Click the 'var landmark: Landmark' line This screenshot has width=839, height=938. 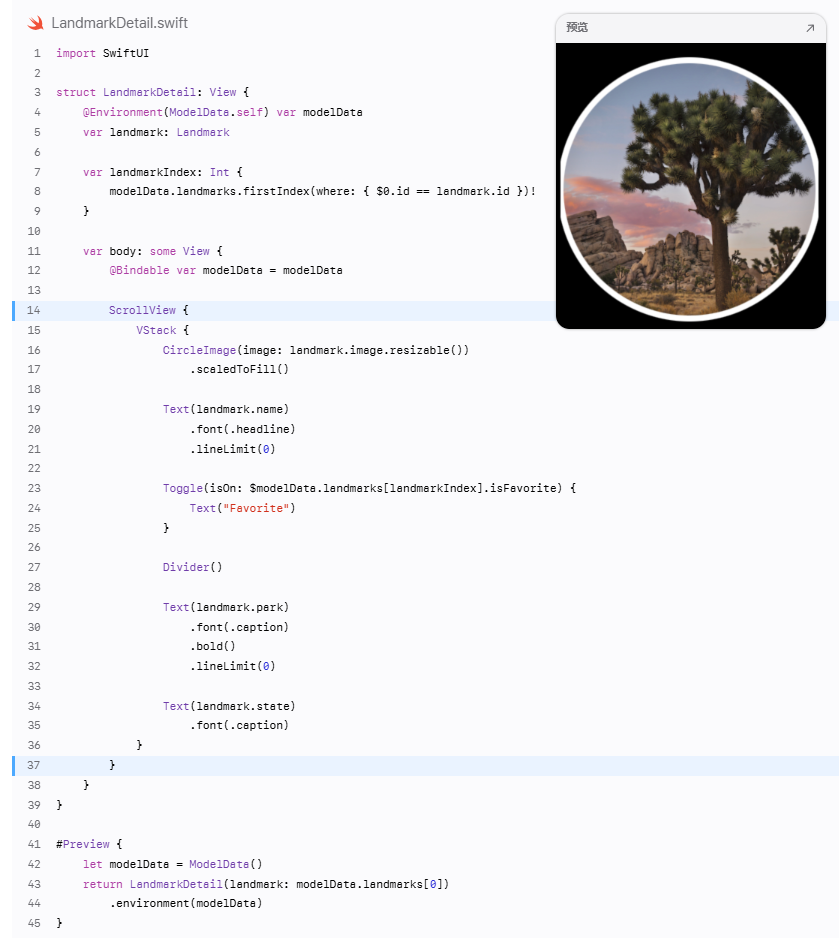point(156,132)
